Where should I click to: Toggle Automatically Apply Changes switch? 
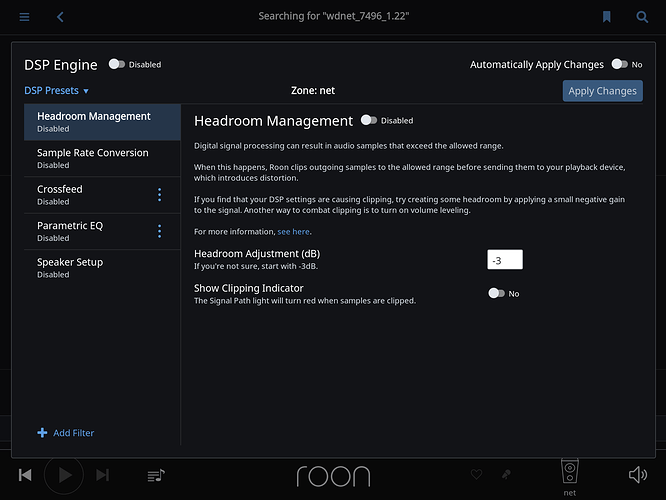pos(620,64)
